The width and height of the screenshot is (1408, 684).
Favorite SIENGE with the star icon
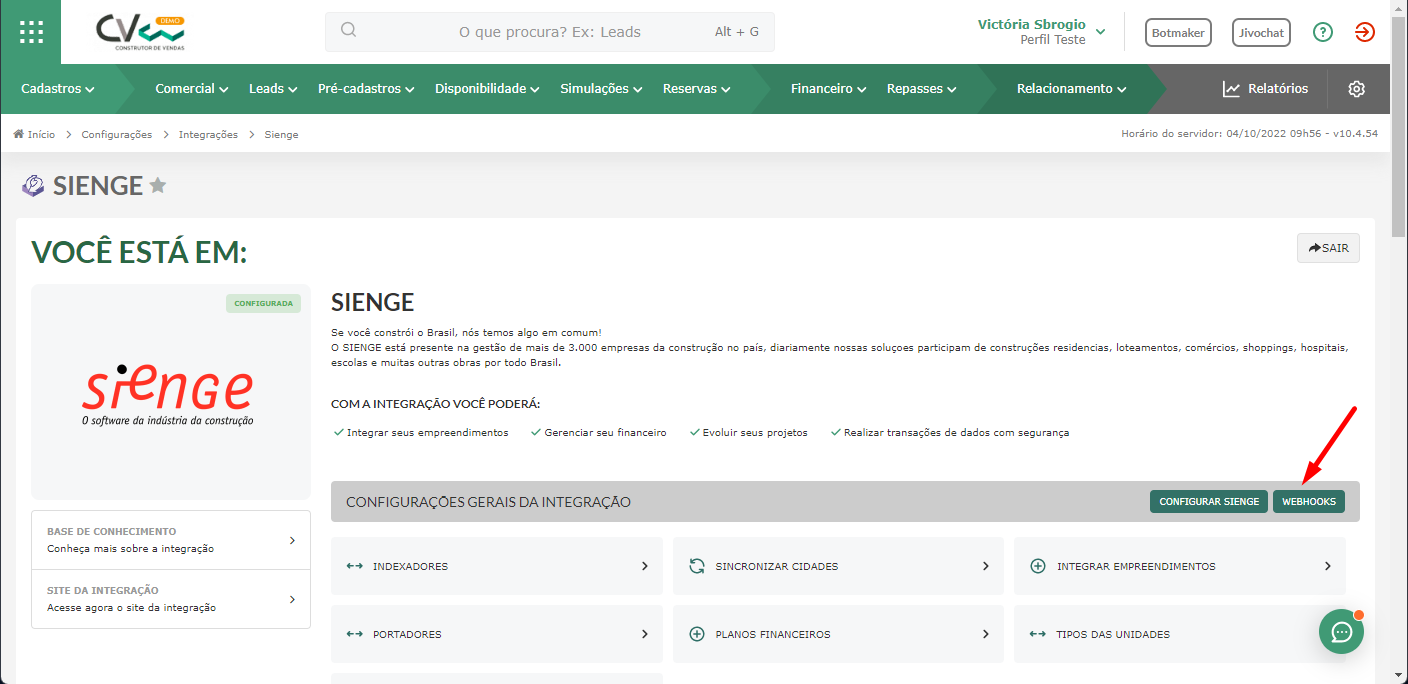tap(158, 185)
